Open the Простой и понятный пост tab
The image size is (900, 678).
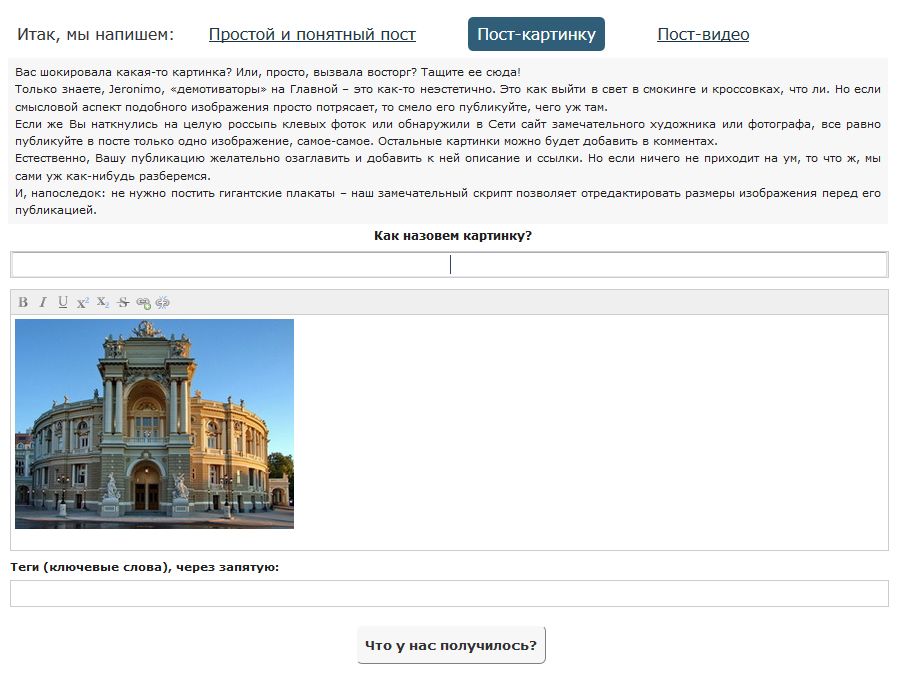[312, 34]
